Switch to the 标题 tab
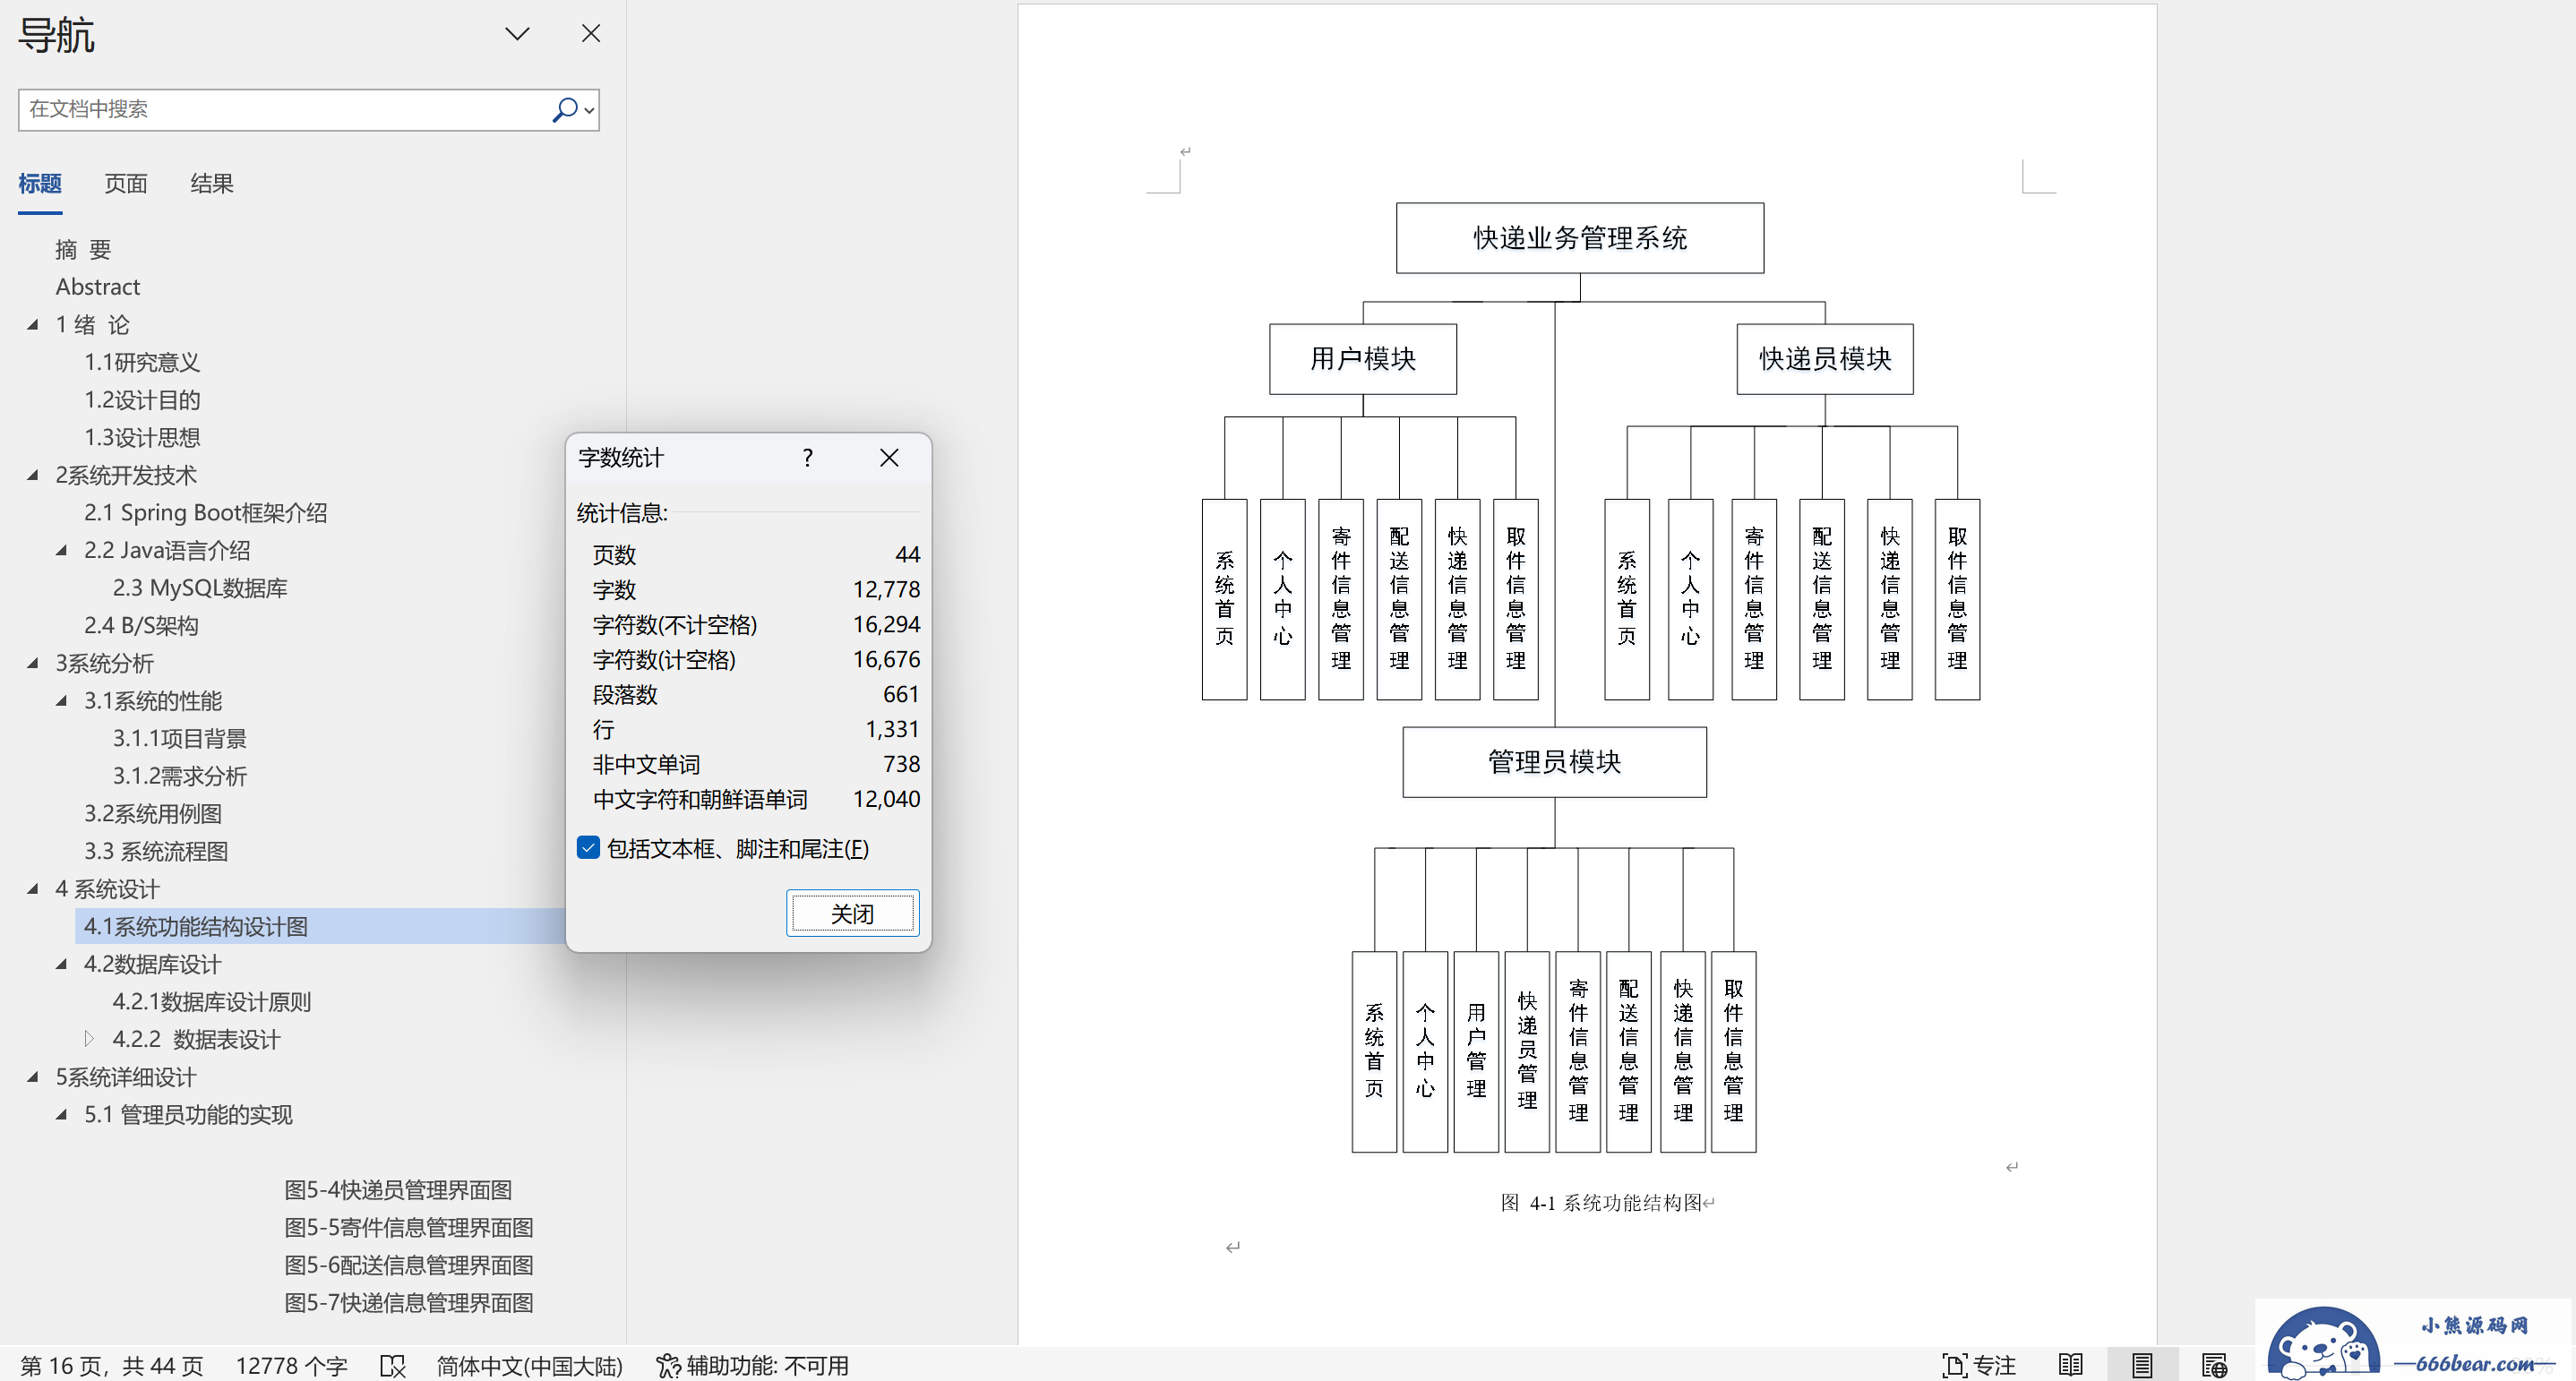This screenshot has width=2576, height=1381. click(40, 184)
